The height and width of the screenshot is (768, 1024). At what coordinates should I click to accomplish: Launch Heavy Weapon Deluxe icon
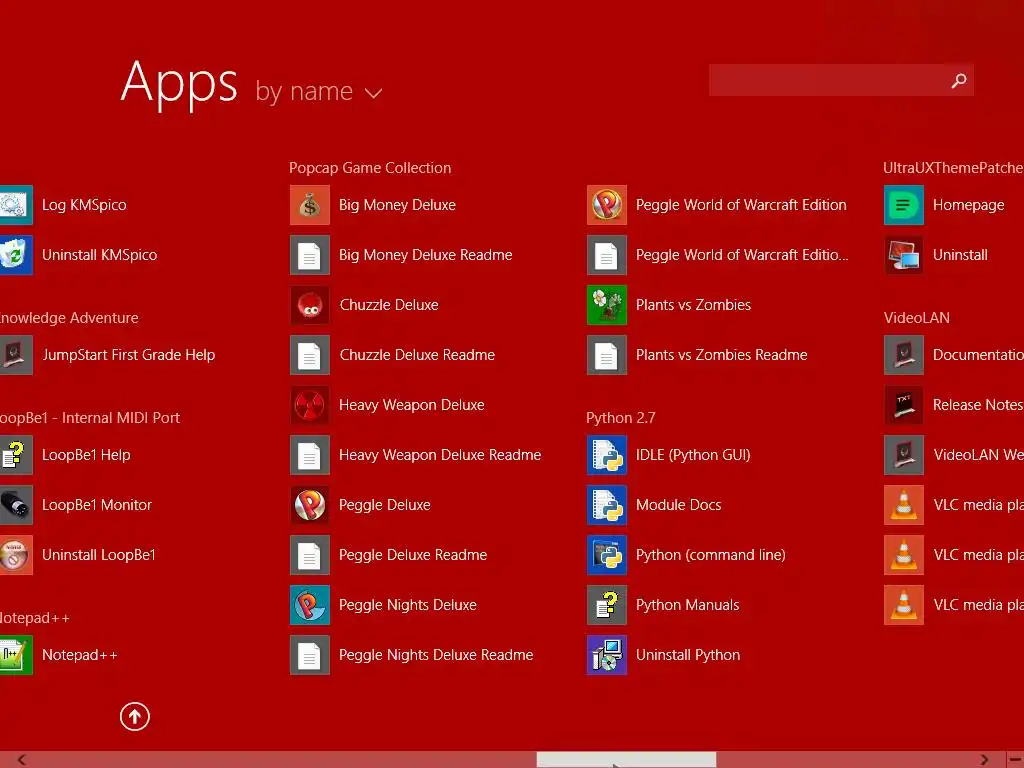pos(310,405)
